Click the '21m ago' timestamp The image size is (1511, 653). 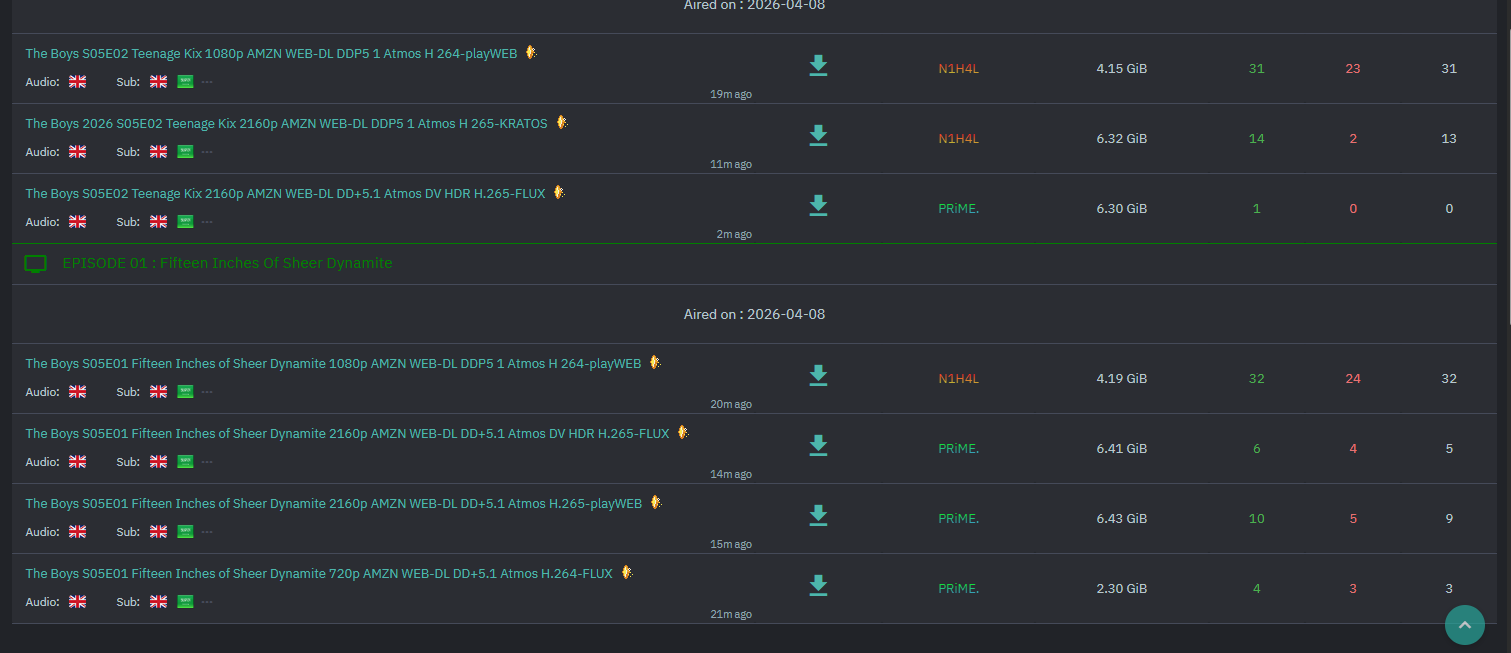coord(731,614)
